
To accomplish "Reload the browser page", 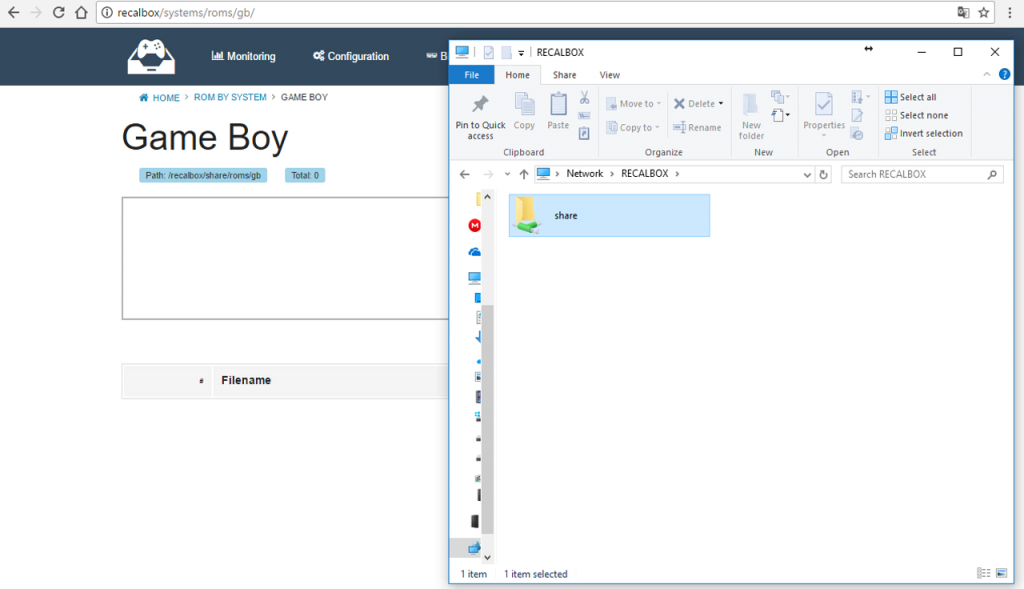I will (x=59, y=13).
